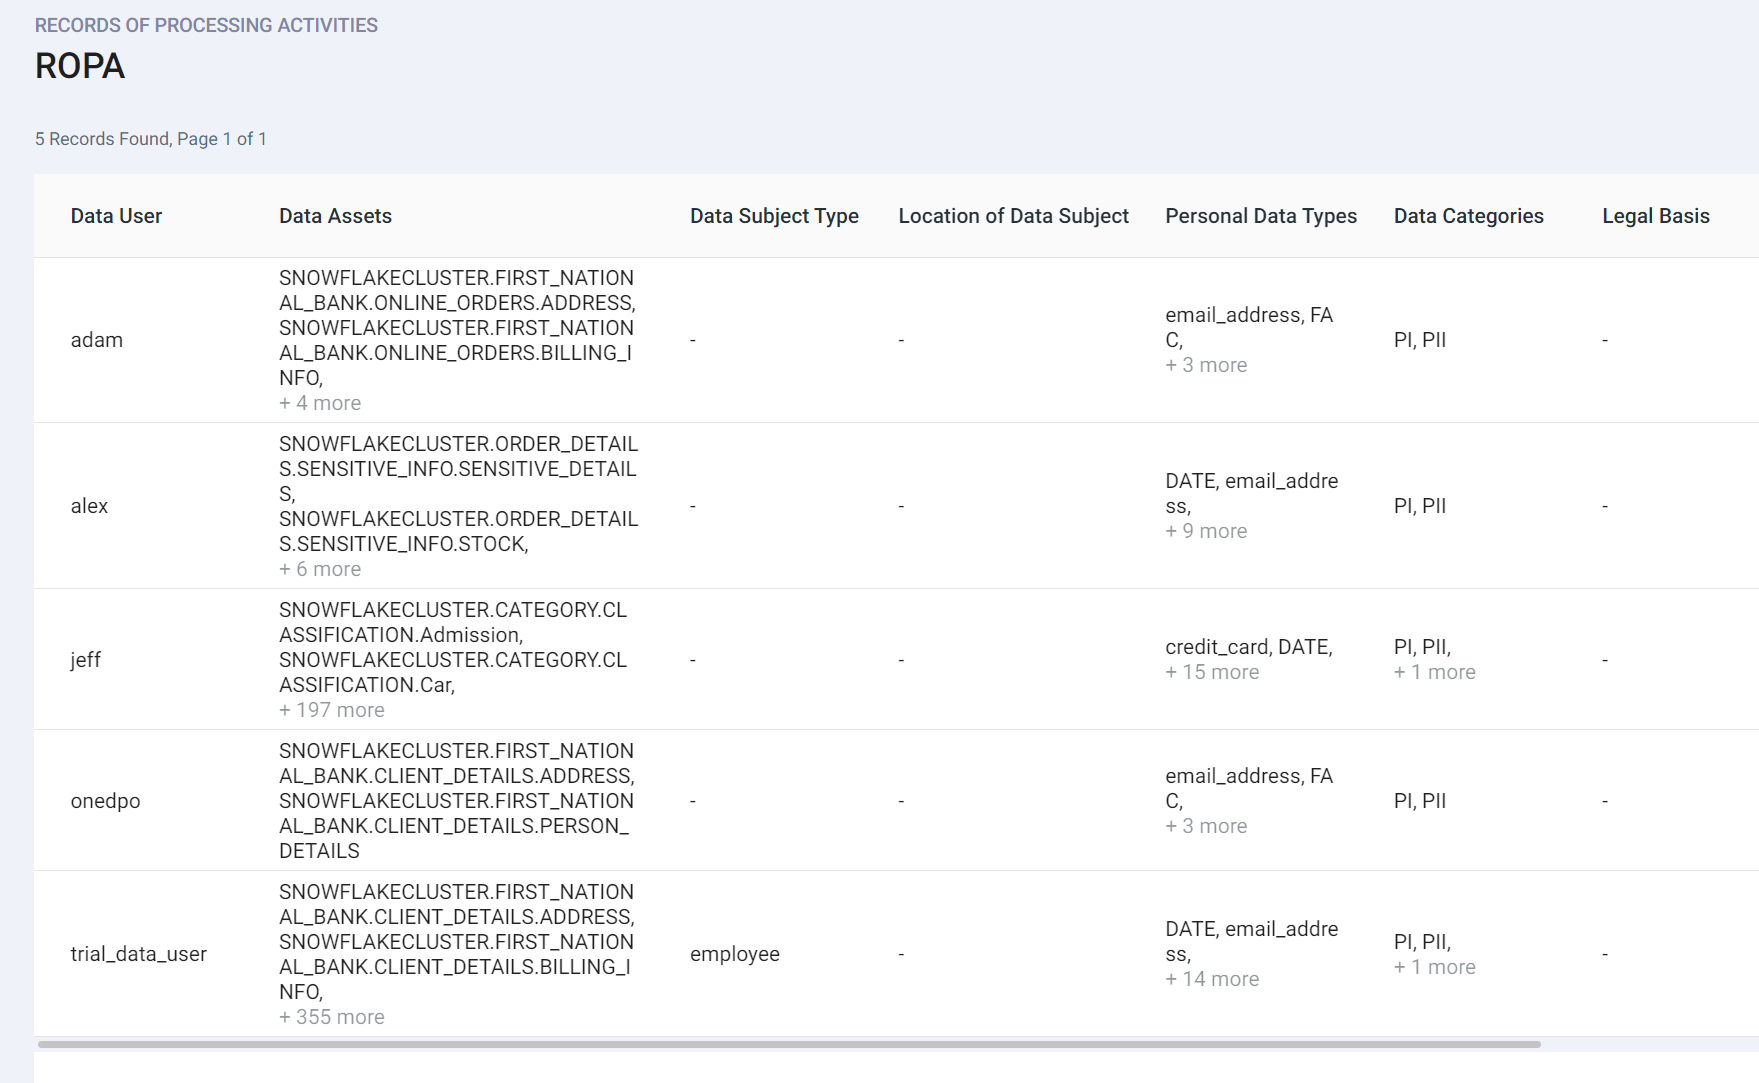Click the Personal Data Types column header

[1260, 215]
